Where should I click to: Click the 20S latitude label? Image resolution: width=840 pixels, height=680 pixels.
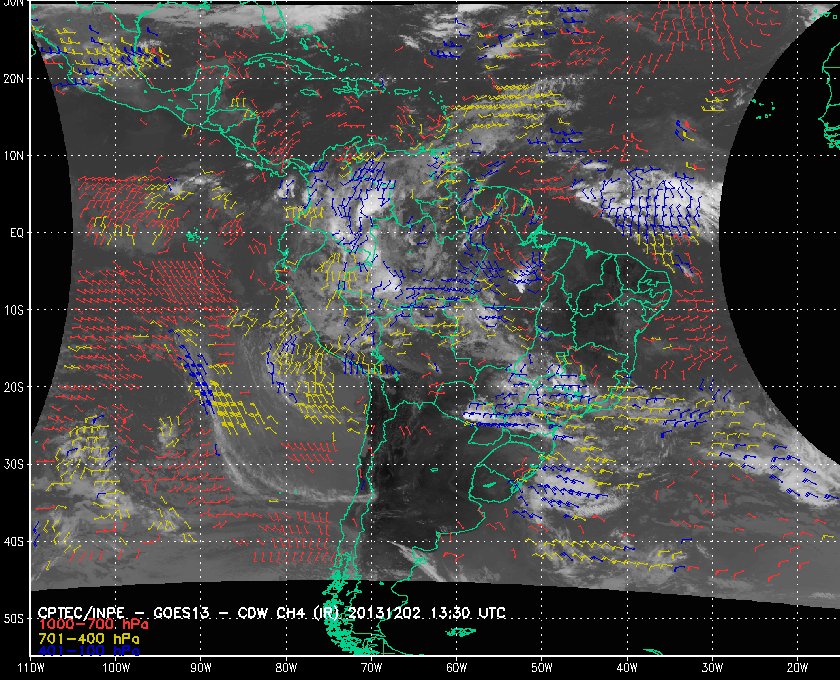(14, 387)
